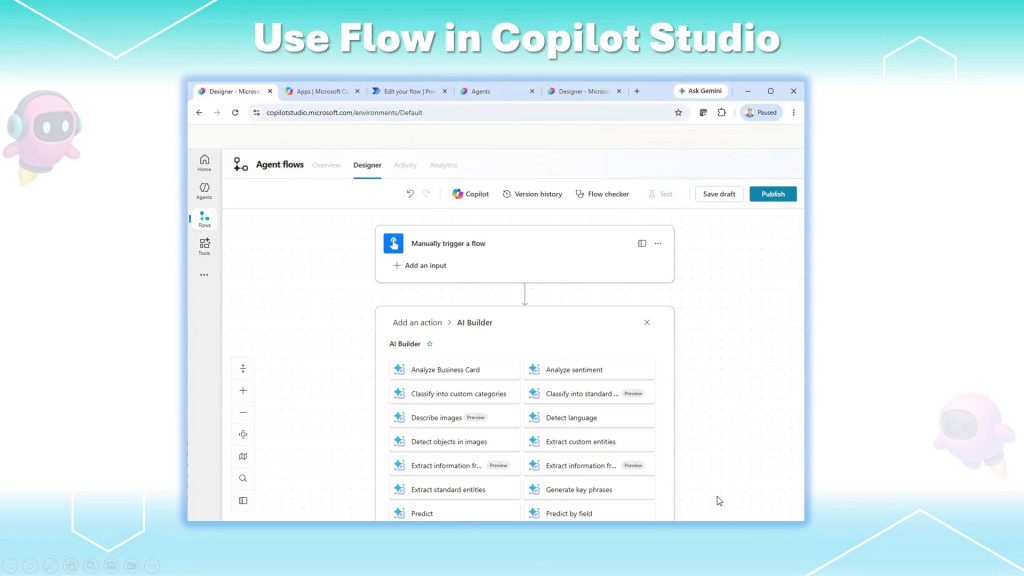
Task: Select Extract standard entities action
Action: pyautogui.click(x=455, y=490)
